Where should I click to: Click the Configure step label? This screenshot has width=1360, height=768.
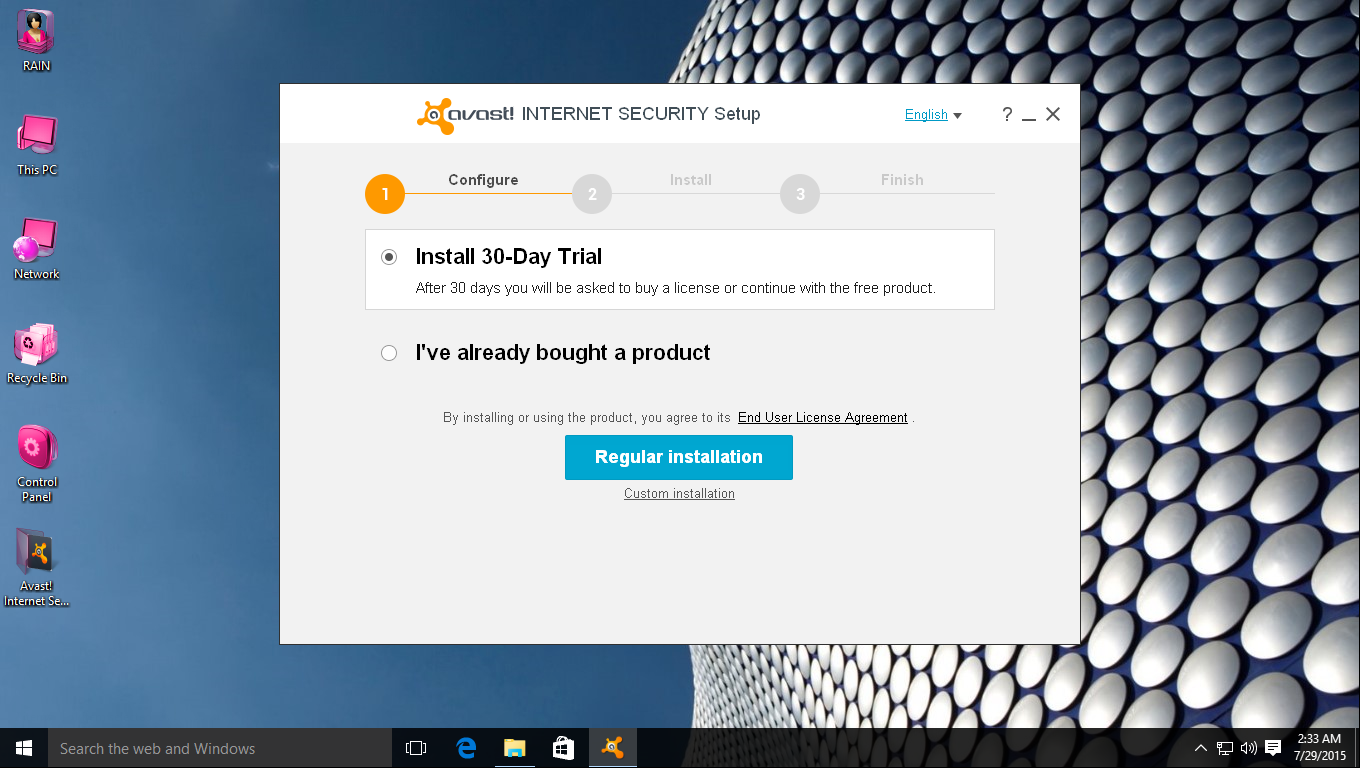point(483,180)
